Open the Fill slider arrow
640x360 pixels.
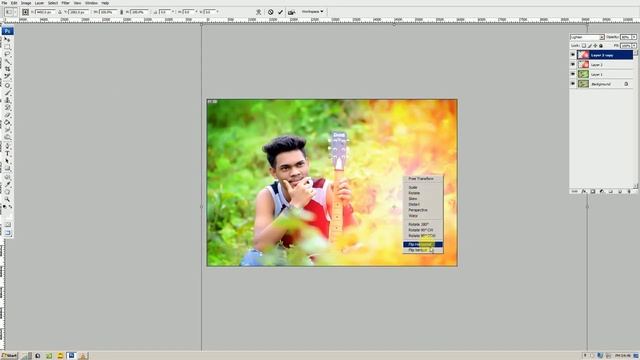(x=634, y=46)
